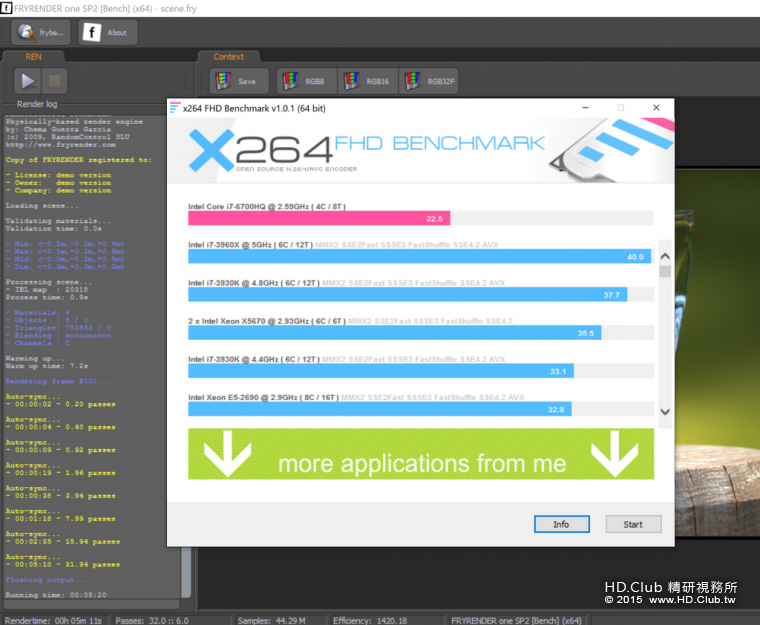Click the frybench website button
This screenshot has width=760, height=625.
(43, 31)
